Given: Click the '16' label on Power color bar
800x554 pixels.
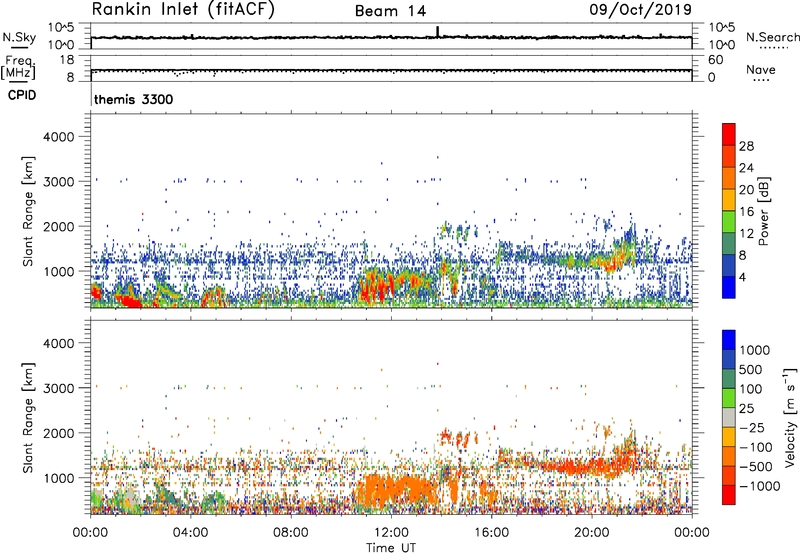Looking at the screenshot, I should pos(746,212).
